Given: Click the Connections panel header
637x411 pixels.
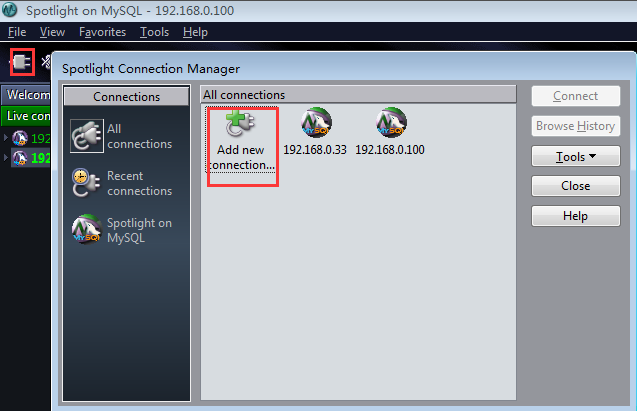Looking at the screenshot, I should point(127,97).
